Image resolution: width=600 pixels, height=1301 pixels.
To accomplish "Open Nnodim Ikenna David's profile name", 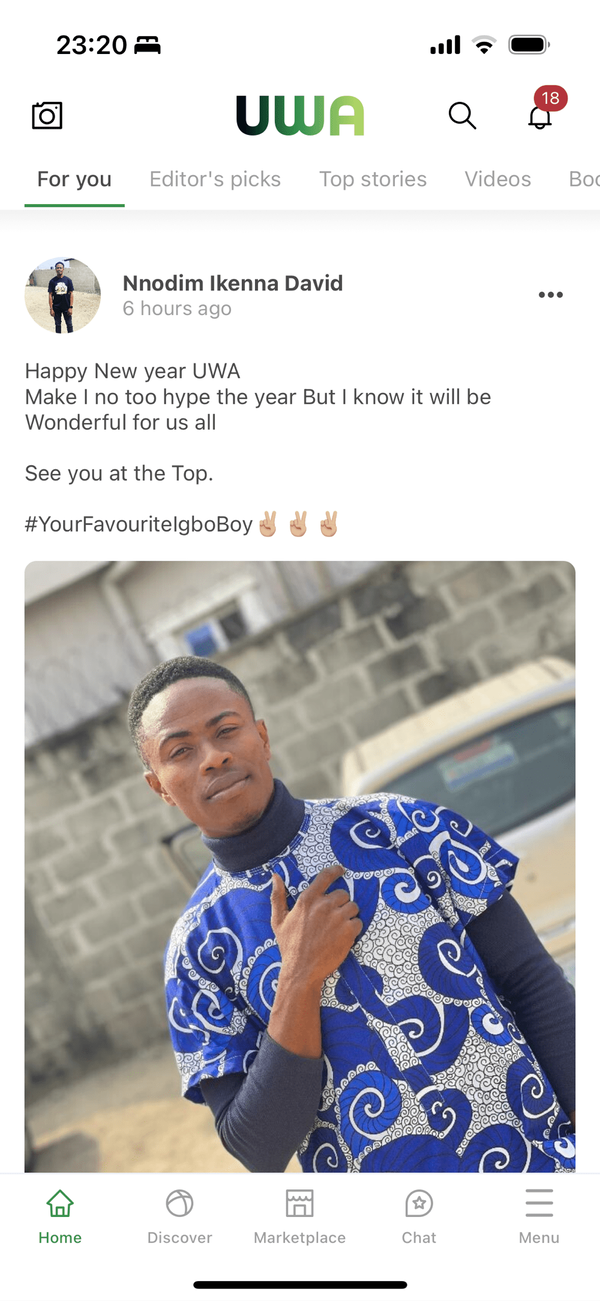I will click(x=233, y=283).
